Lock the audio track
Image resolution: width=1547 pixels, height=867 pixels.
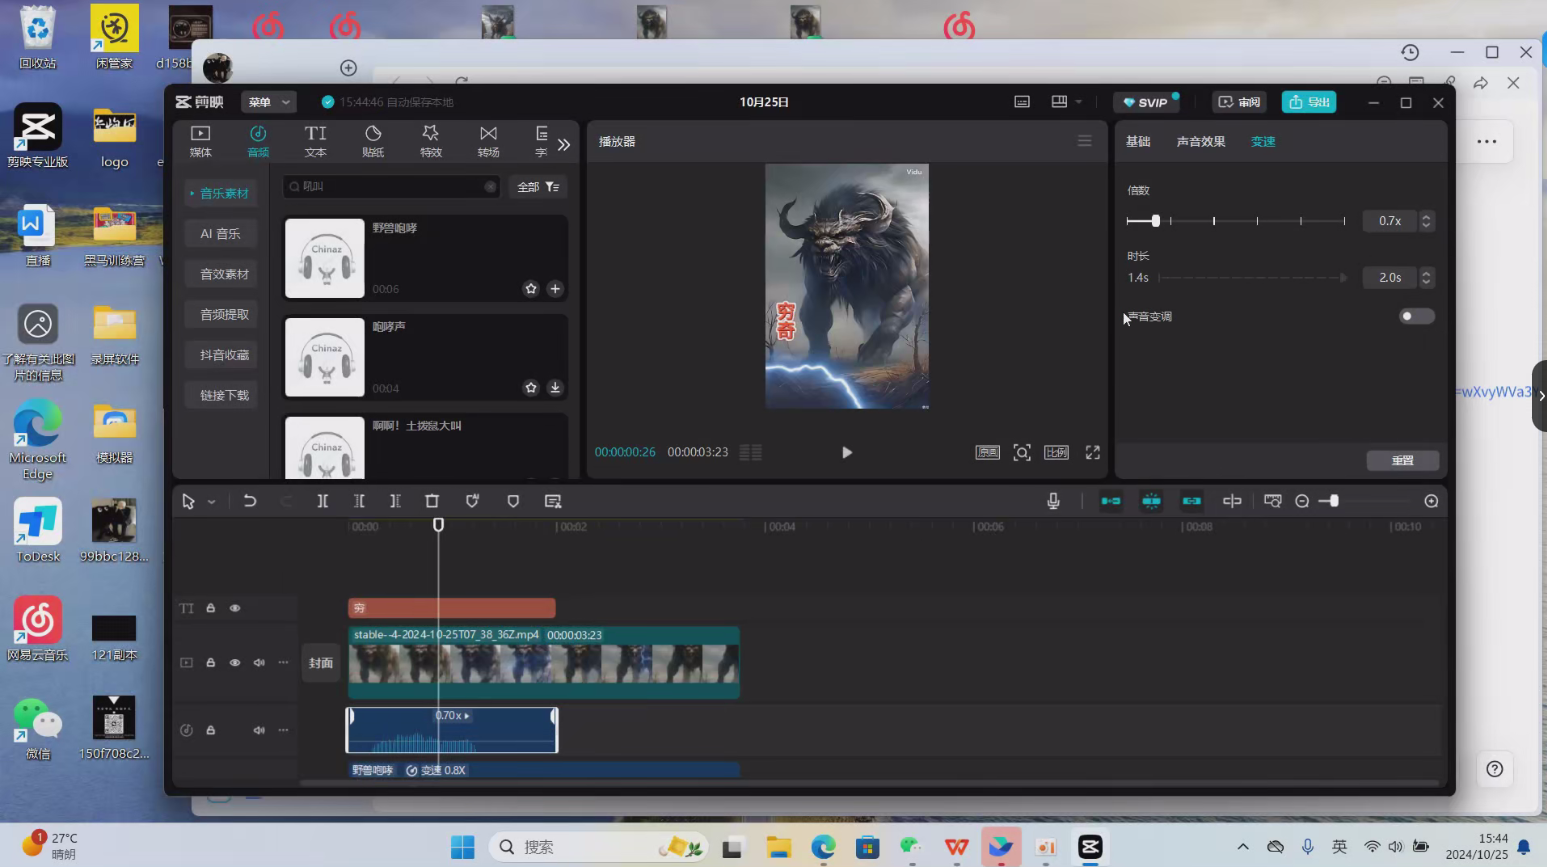[x=211, y=730]
